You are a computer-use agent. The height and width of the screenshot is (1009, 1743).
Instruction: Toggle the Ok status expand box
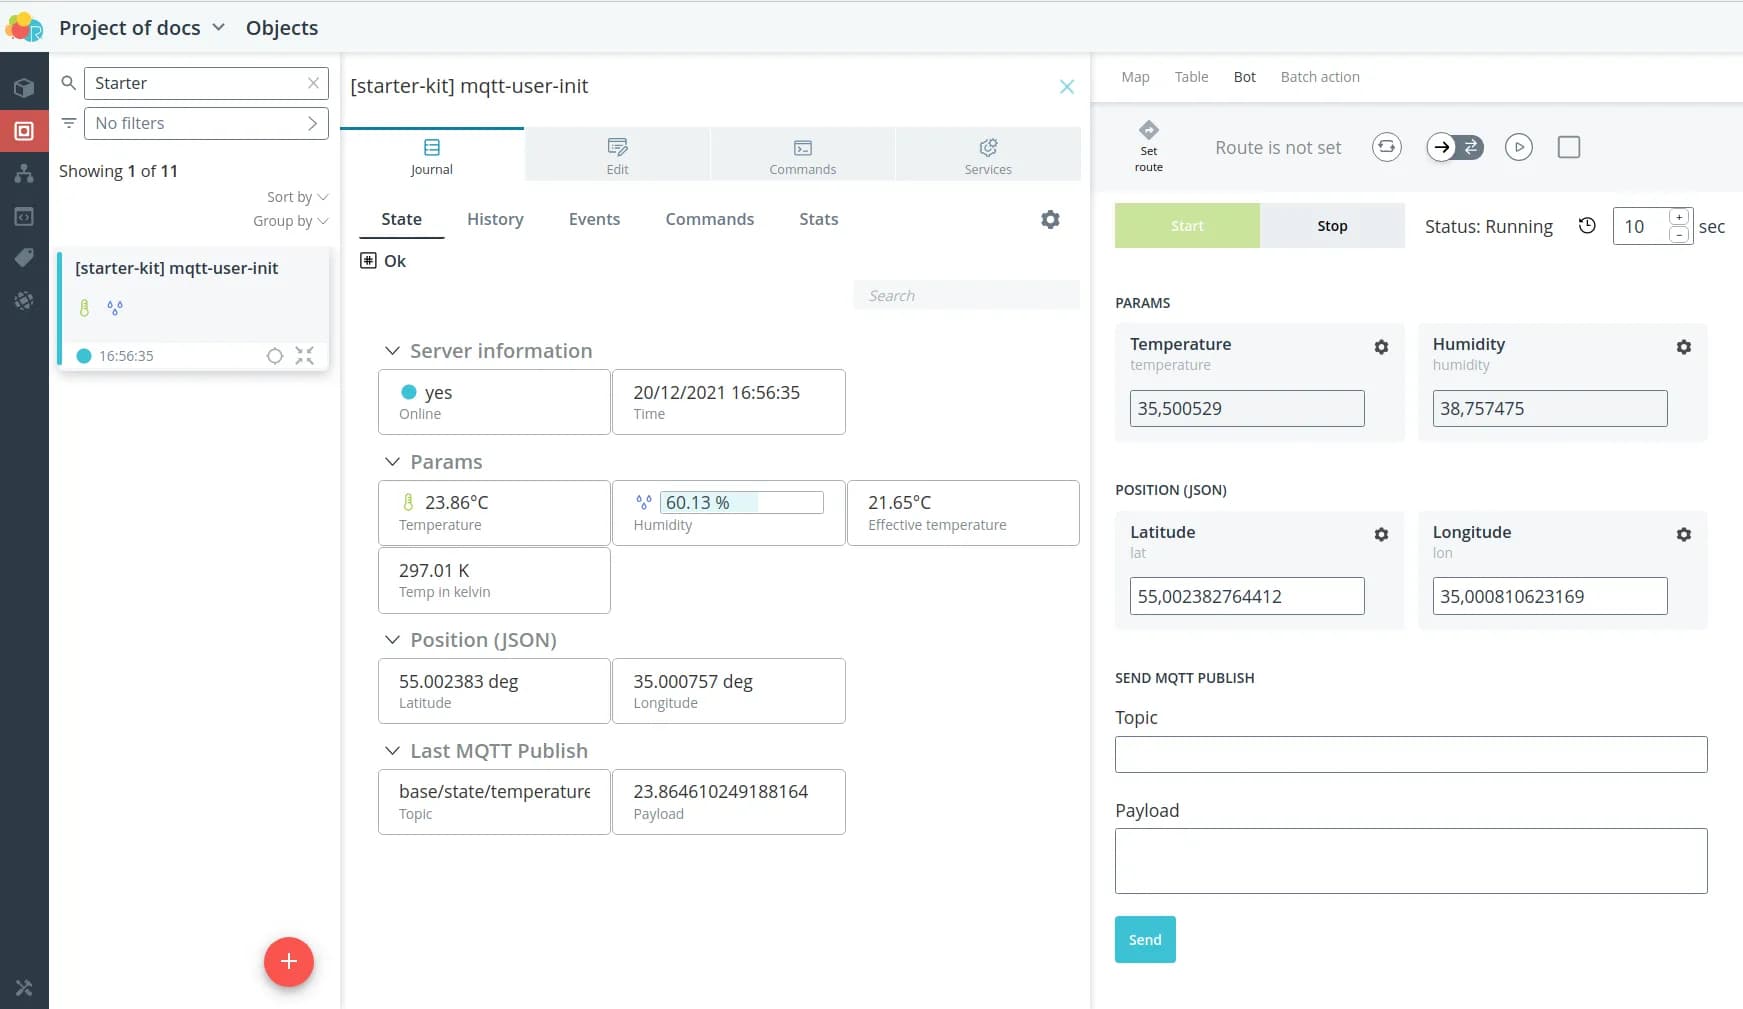click(x=368, y=261)
